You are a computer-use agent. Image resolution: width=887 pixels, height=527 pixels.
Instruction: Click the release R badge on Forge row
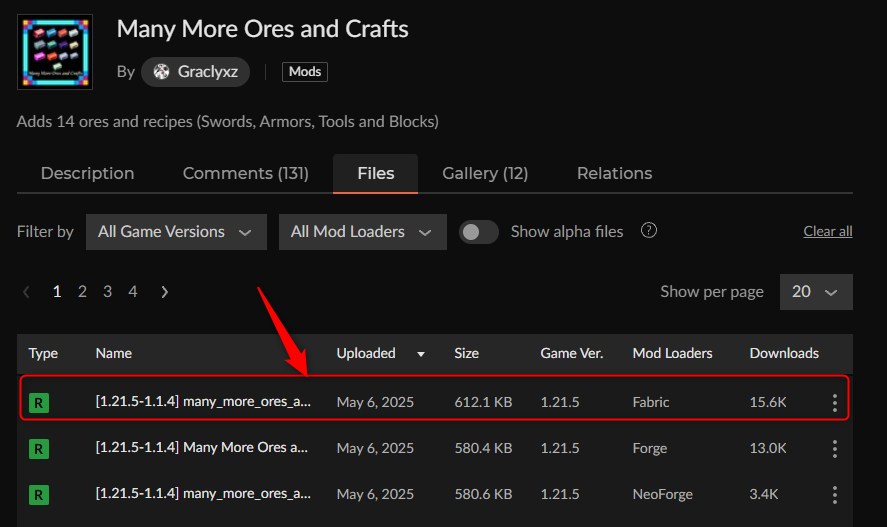point(39,449)
